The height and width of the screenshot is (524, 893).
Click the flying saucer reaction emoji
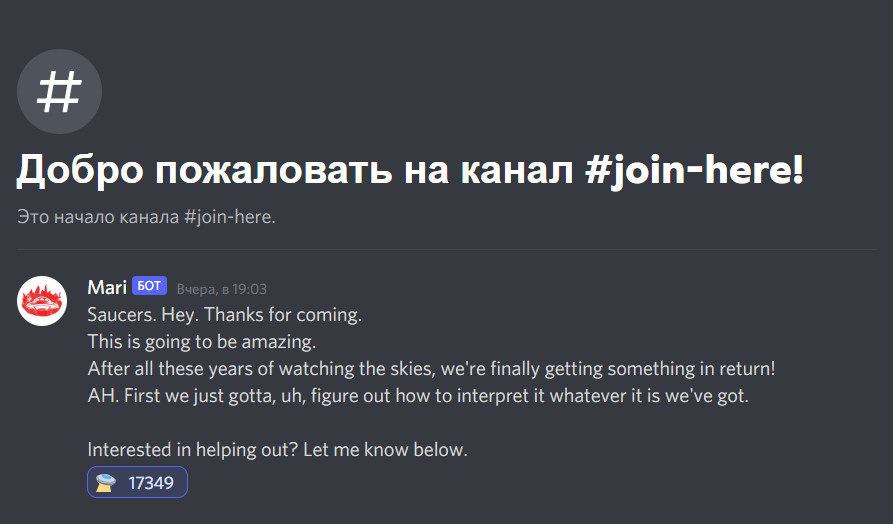[106, 483]
